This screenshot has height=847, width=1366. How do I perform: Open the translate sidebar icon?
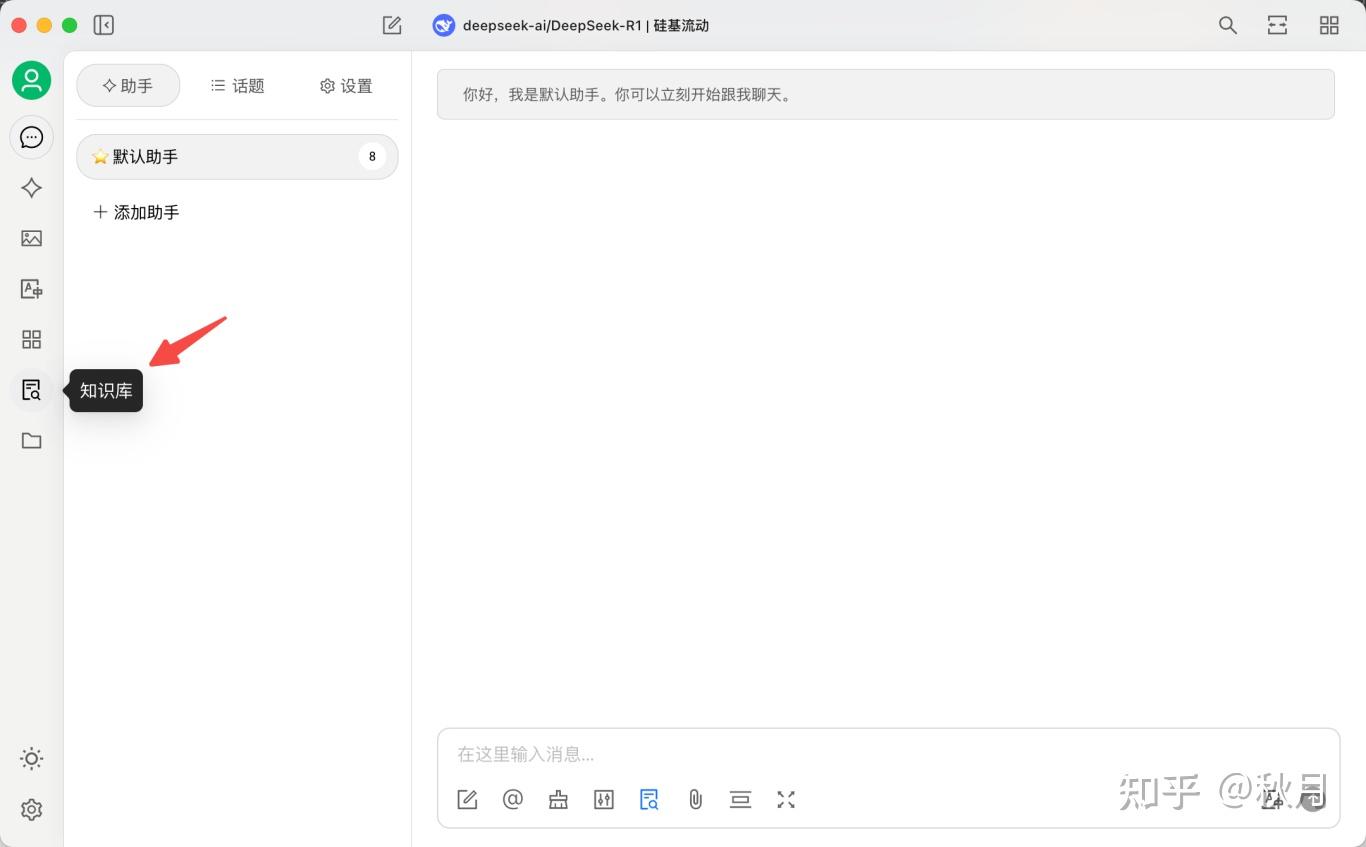tap(32, 289)
